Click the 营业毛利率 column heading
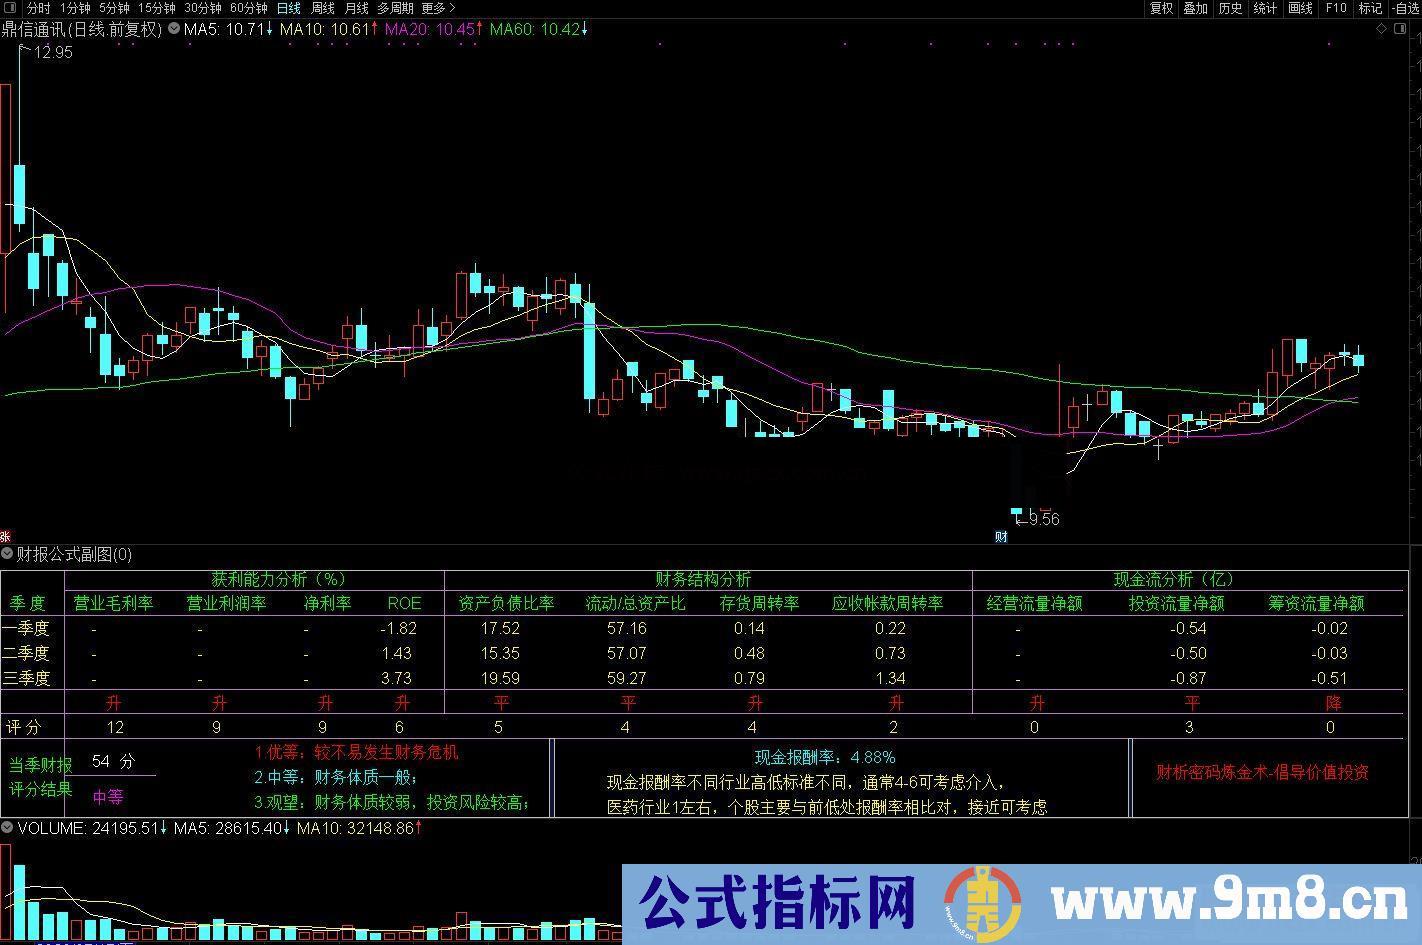The image size is (1422, 945). pyautogui.click(x=113, y=603)
